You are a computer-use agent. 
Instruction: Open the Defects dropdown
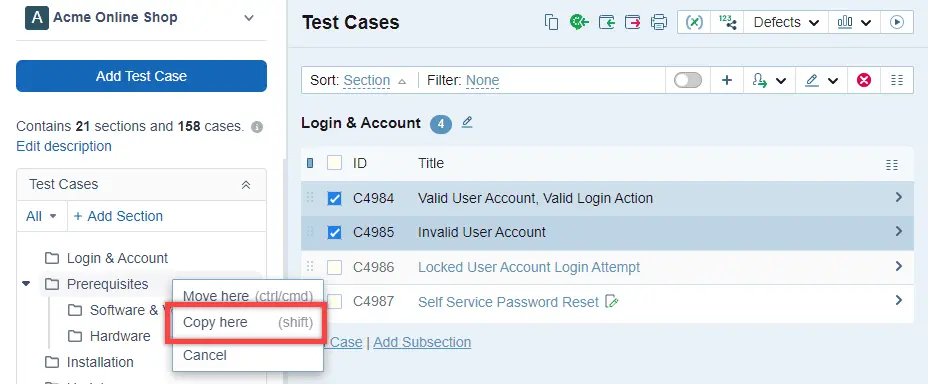point(786,22)
